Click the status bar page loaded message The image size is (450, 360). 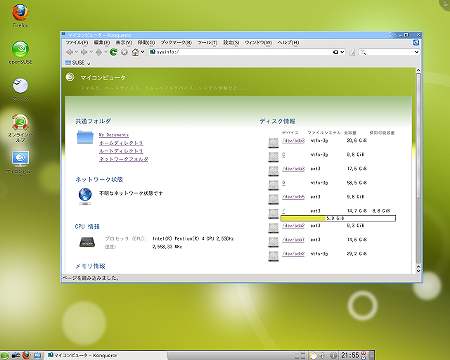pos(90,277)
